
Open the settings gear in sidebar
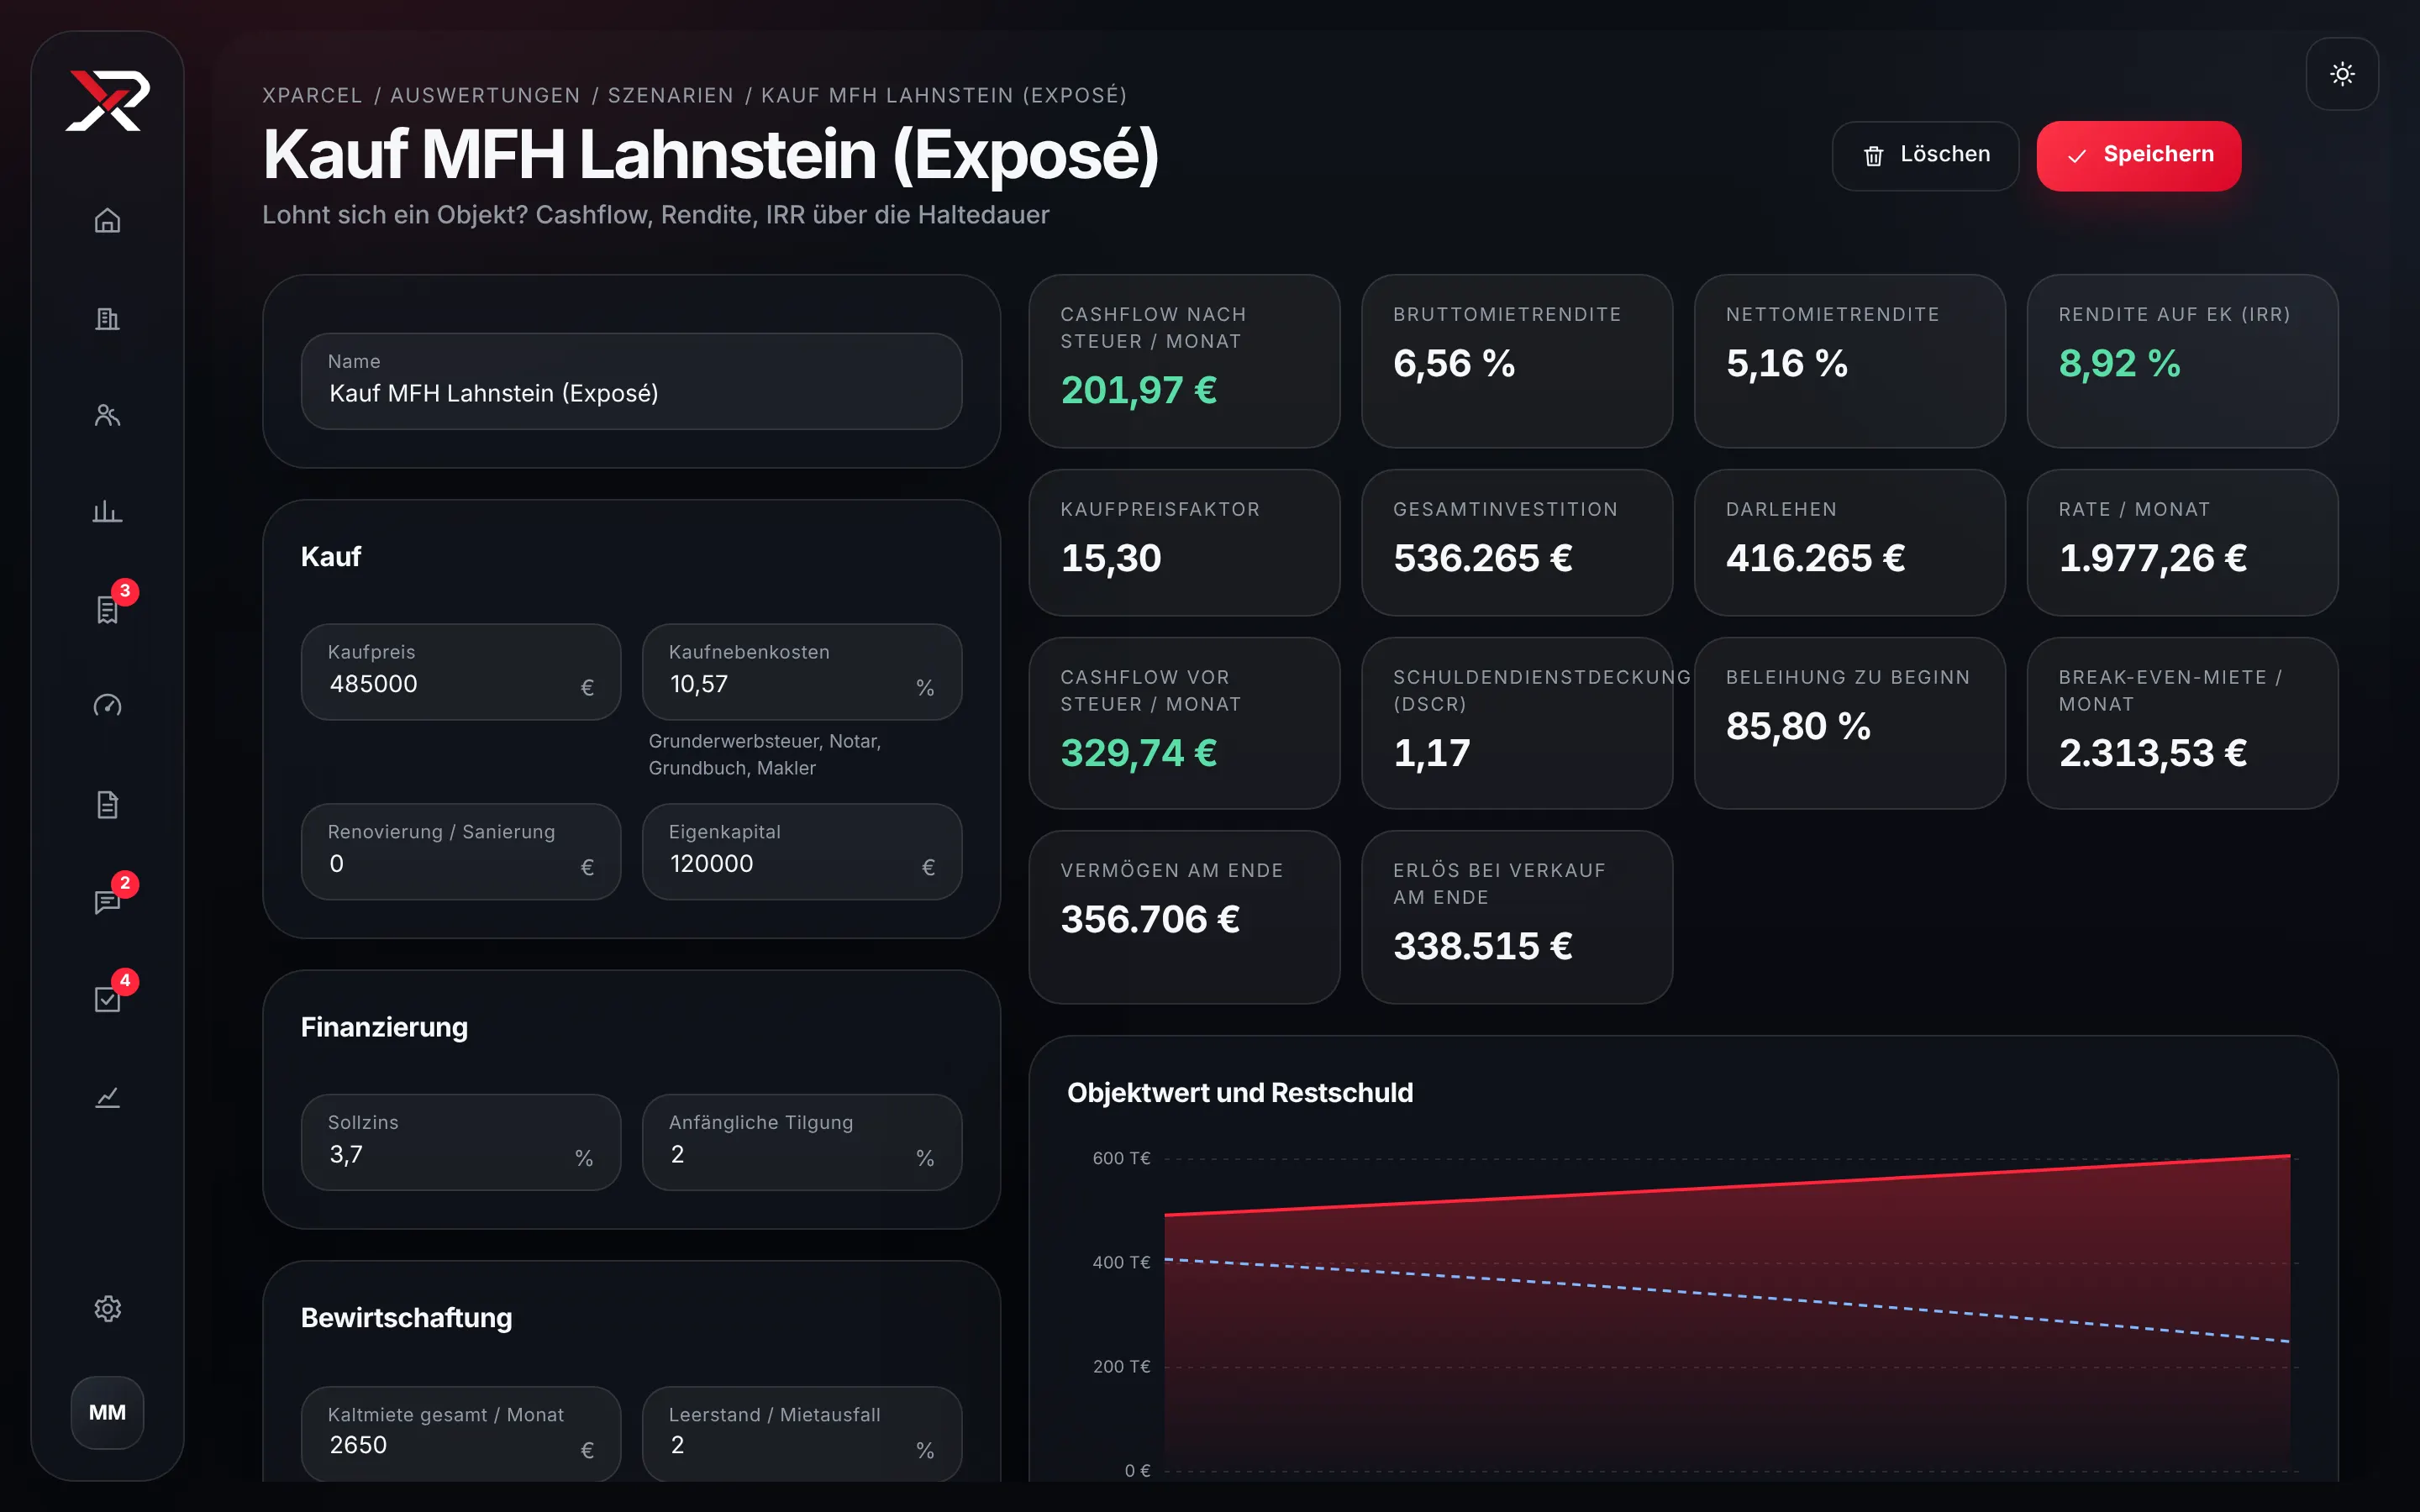pyautogui.click(x=107, y=1308)
